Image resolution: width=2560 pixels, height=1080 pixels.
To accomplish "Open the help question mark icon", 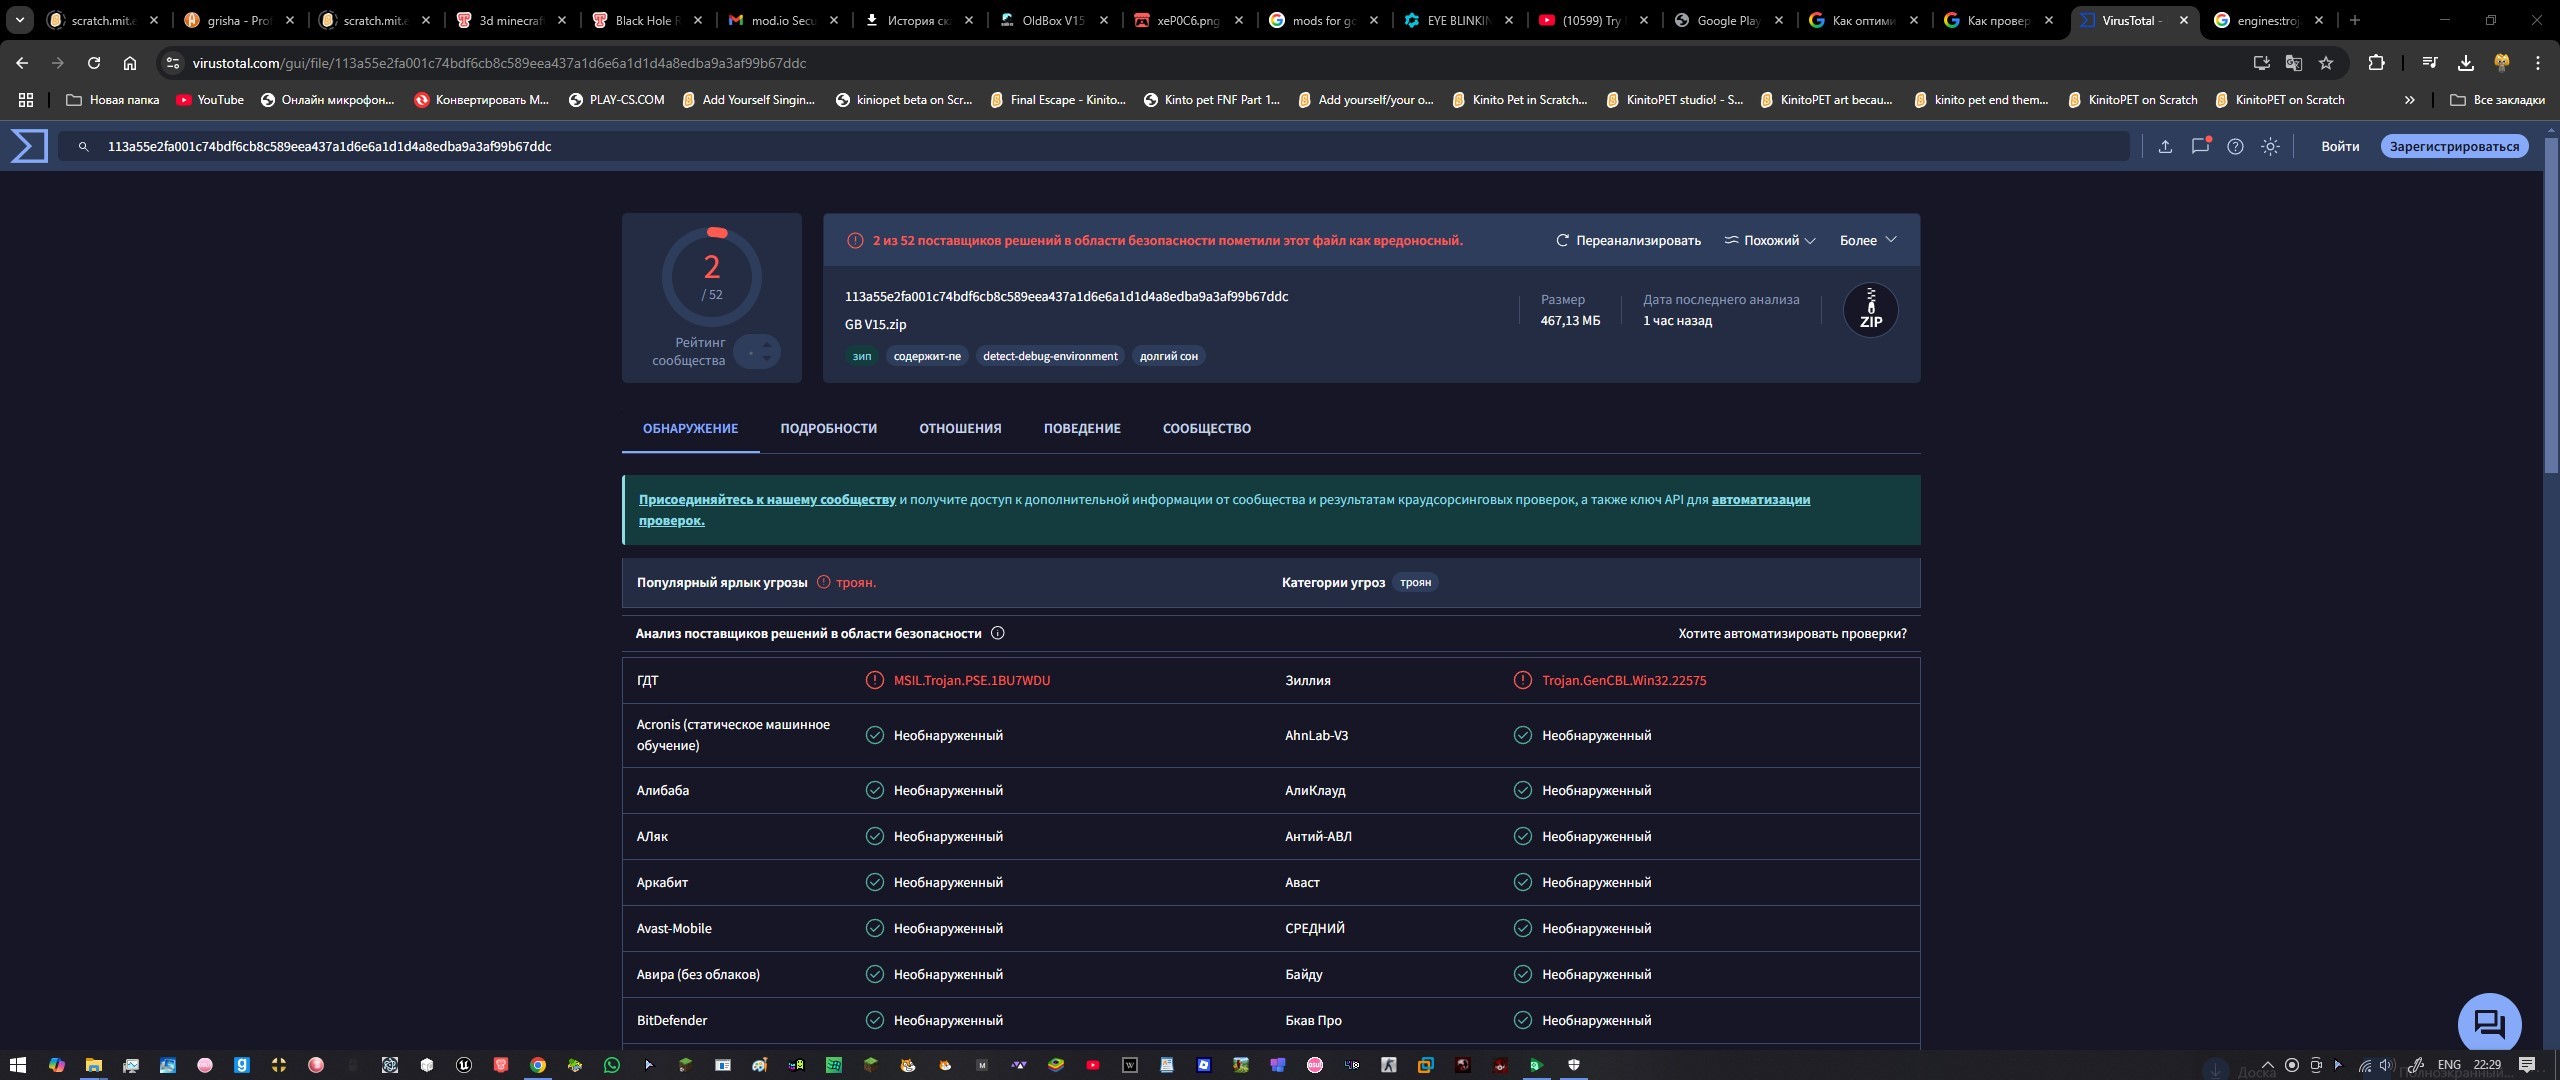I will pos(2235,146).
